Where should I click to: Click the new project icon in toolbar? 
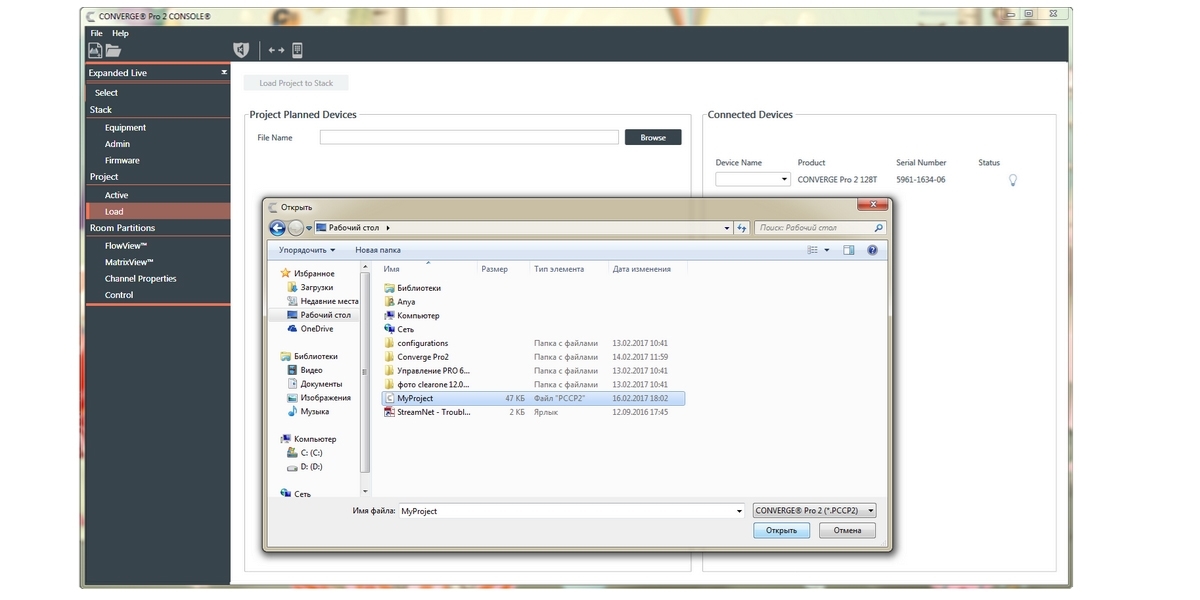pos(96,50)
